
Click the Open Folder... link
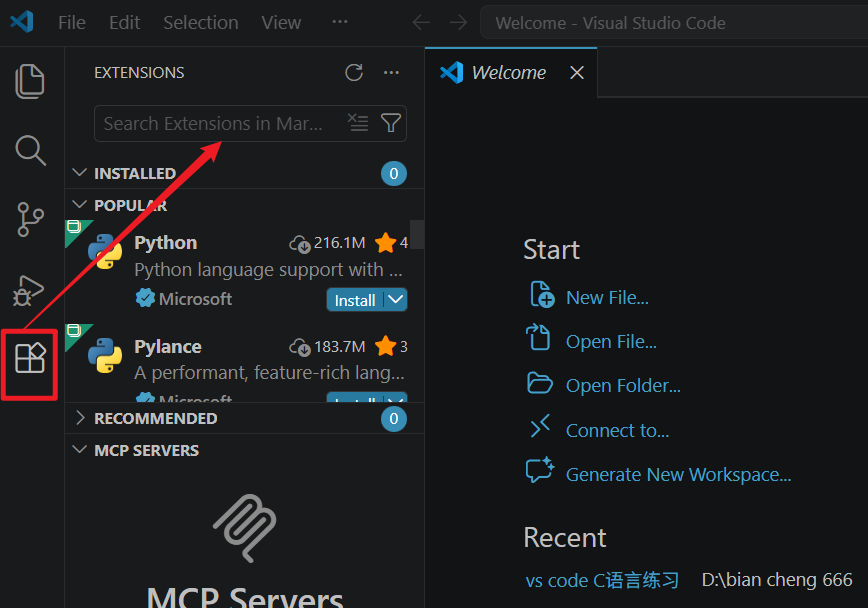(623, 385)
